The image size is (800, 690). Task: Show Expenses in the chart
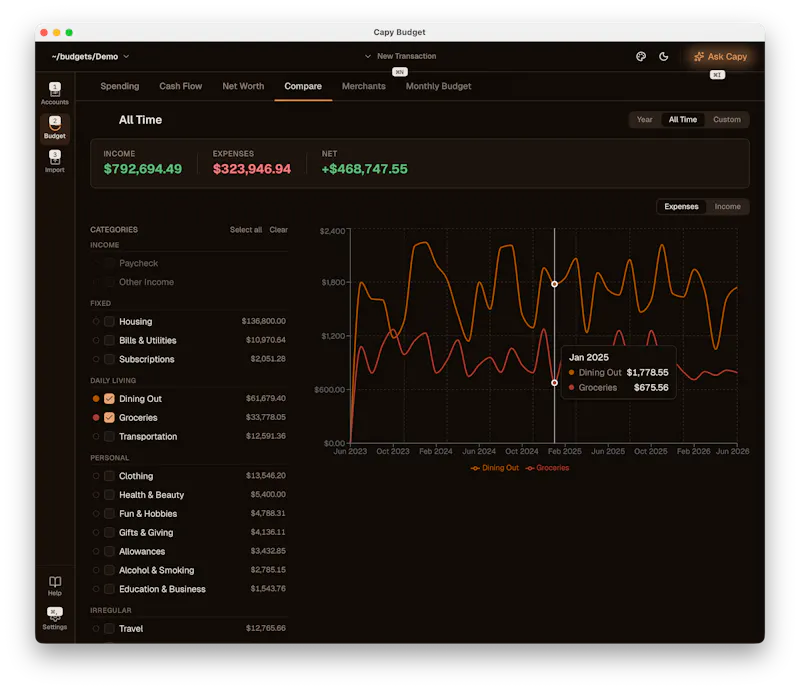pyautogui.click(x=681, y=207)
